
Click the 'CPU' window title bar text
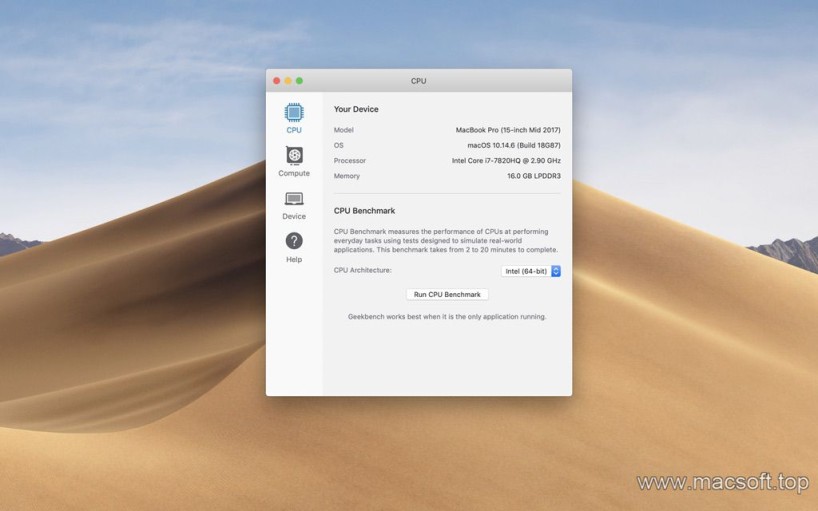click(x=418, y=81)
